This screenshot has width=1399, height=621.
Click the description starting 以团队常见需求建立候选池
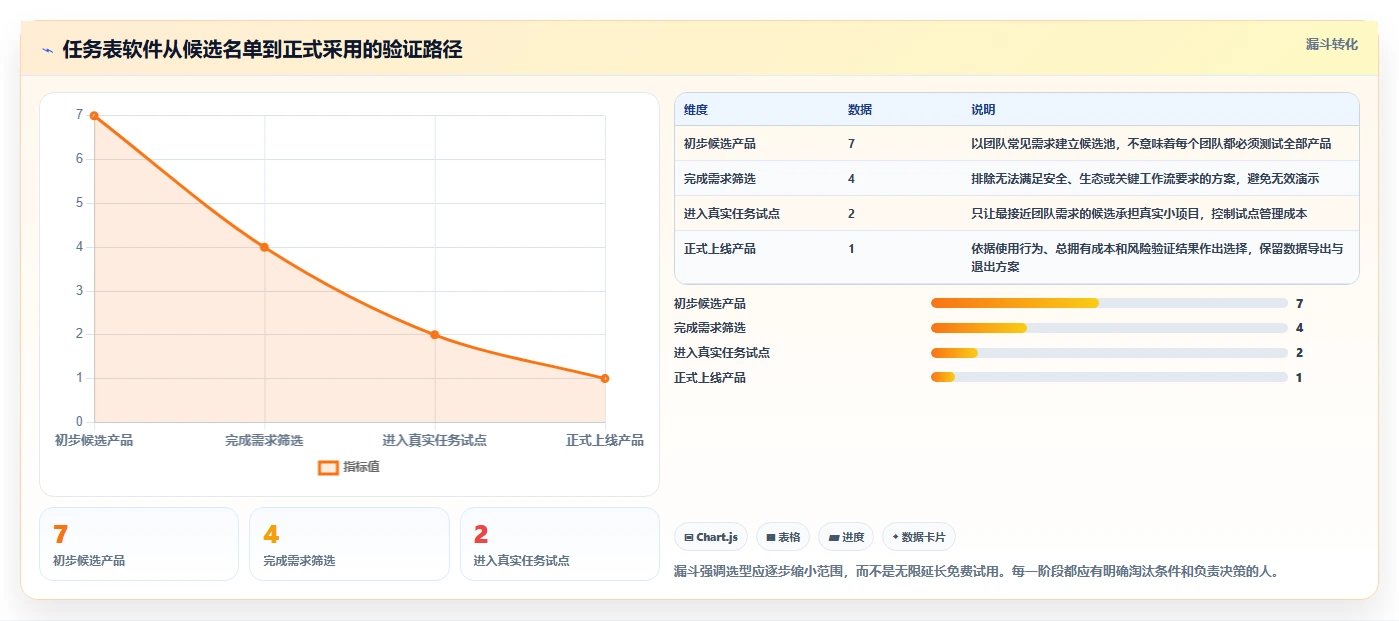point(1151,144)
